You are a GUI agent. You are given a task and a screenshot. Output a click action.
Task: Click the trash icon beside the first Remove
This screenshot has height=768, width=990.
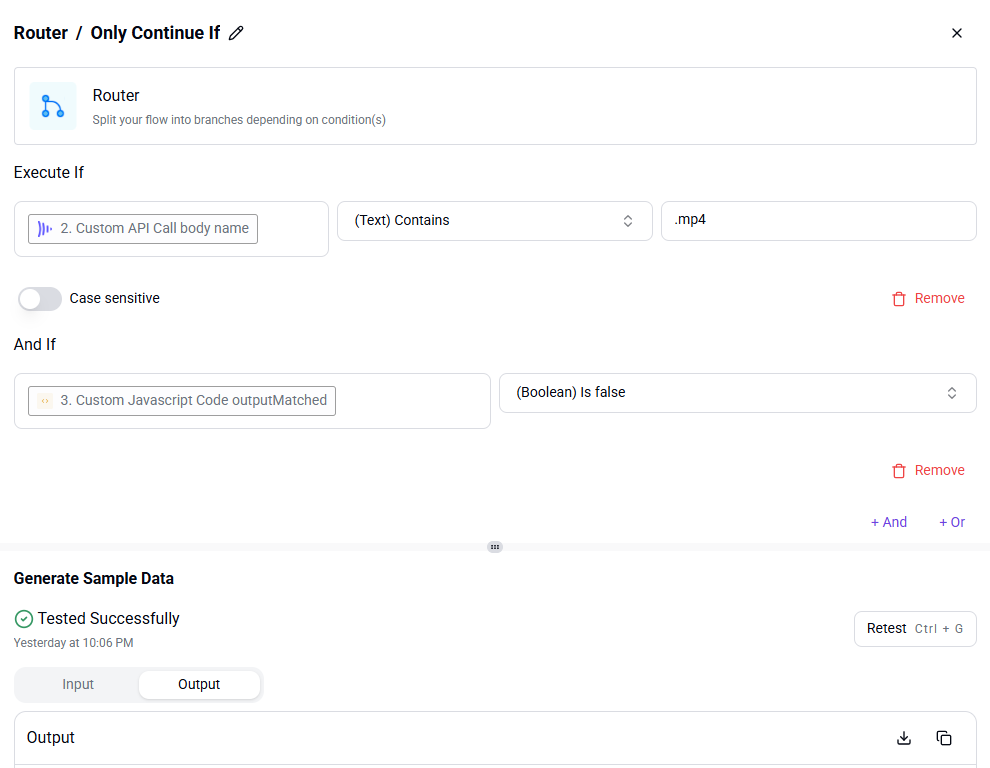[898, 299]
